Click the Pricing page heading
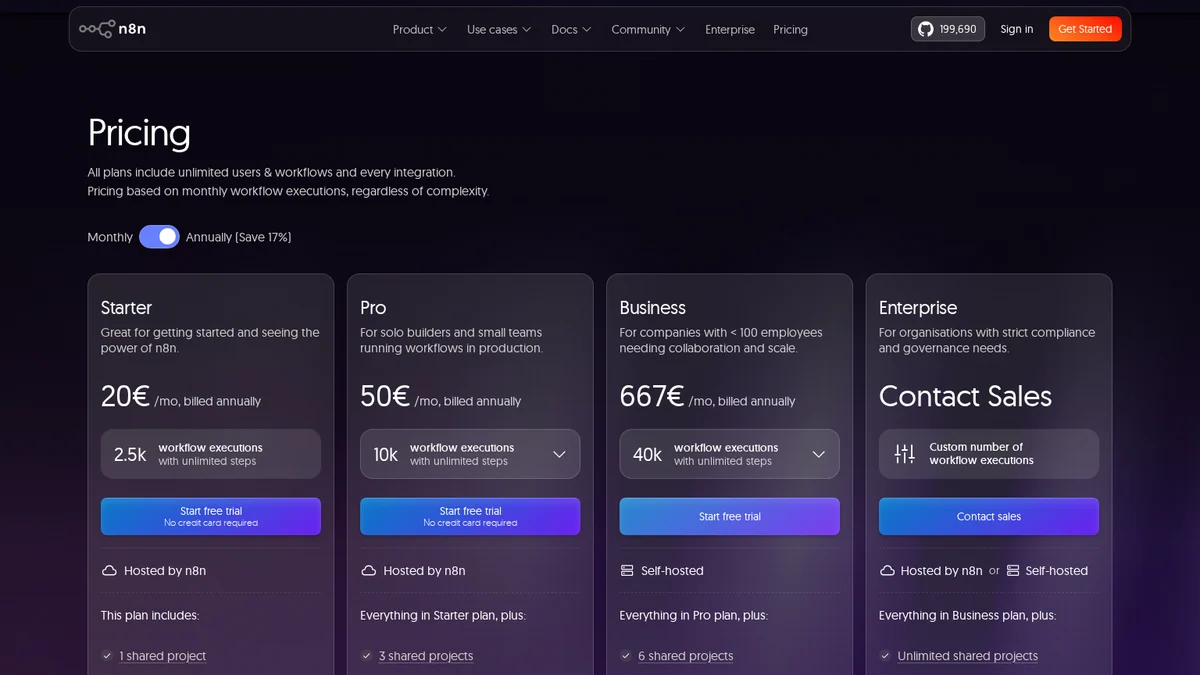The image size is (1200, 675). click(139, 133)
